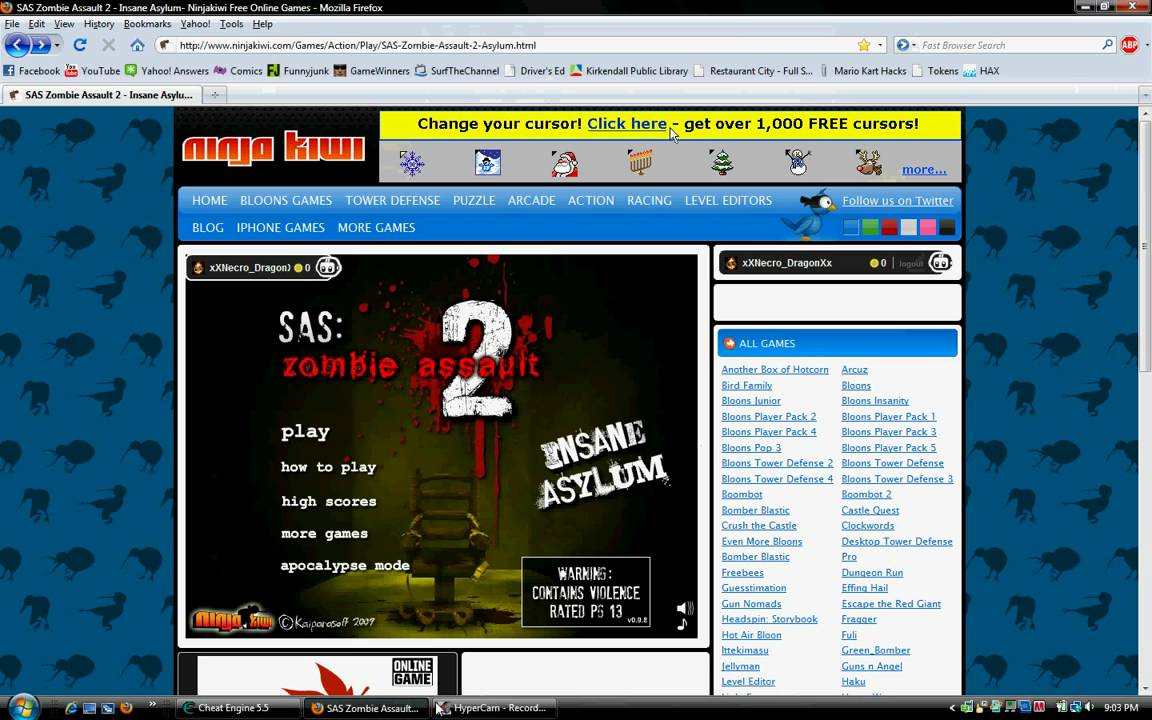Viewport: 1152px width, 720px height.
Task: Select the snowman cursor icon
Action: click(798, 162)
